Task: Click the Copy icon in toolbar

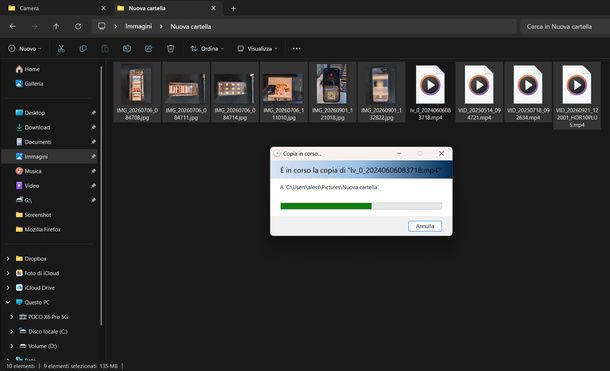Action: (83, 49)
